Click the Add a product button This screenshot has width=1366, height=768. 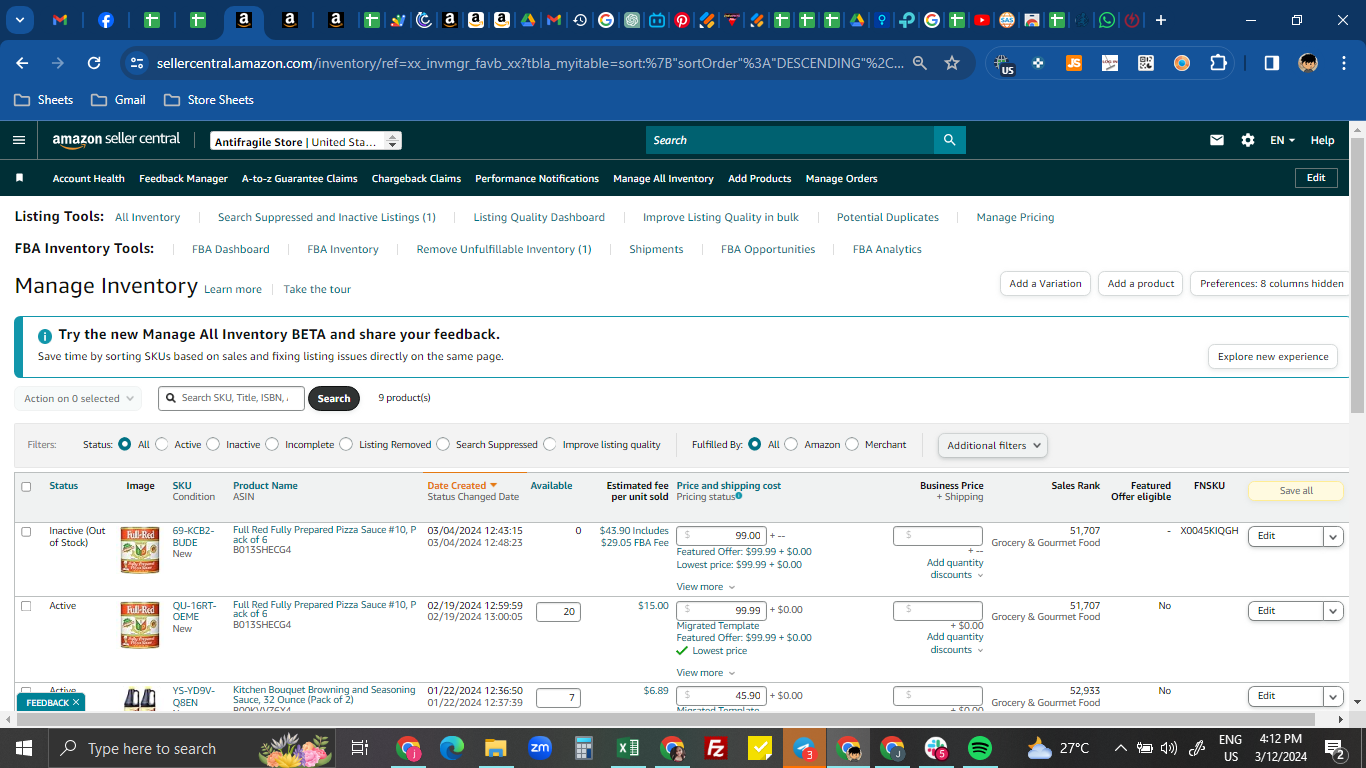[x=1141, y=284]
